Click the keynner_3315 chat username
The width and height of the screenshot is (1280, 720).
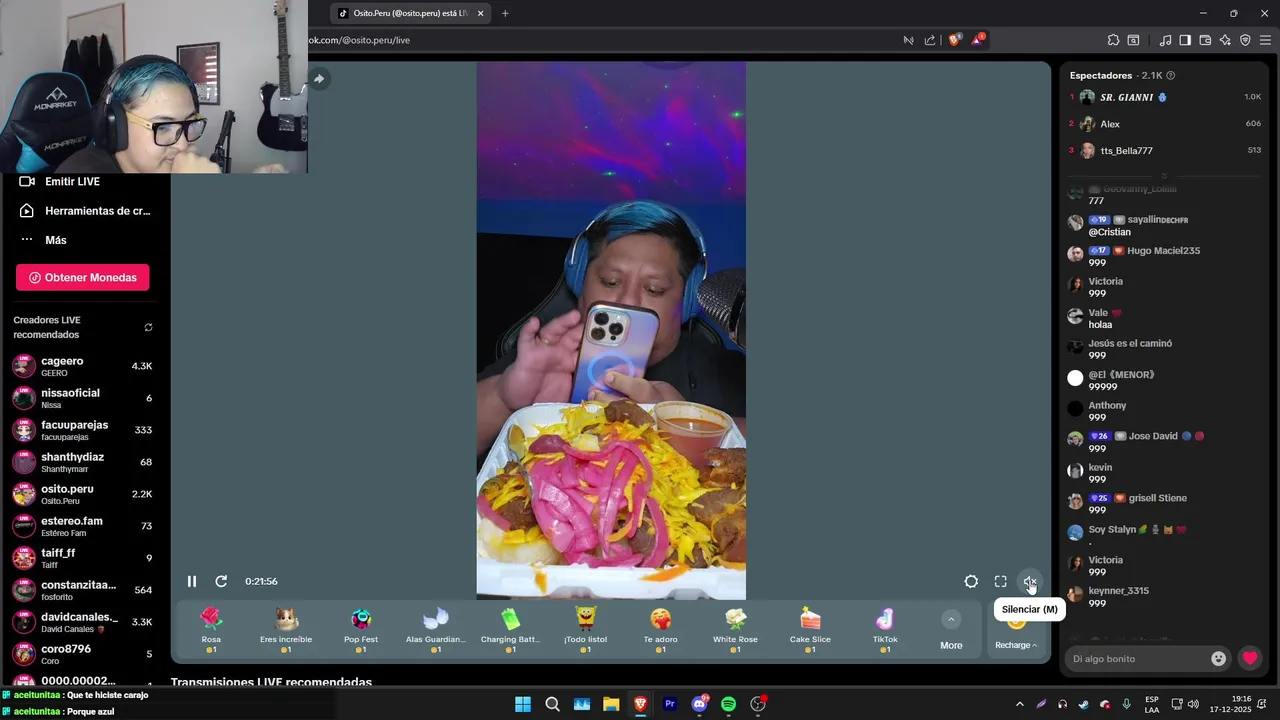[1118, 591]
